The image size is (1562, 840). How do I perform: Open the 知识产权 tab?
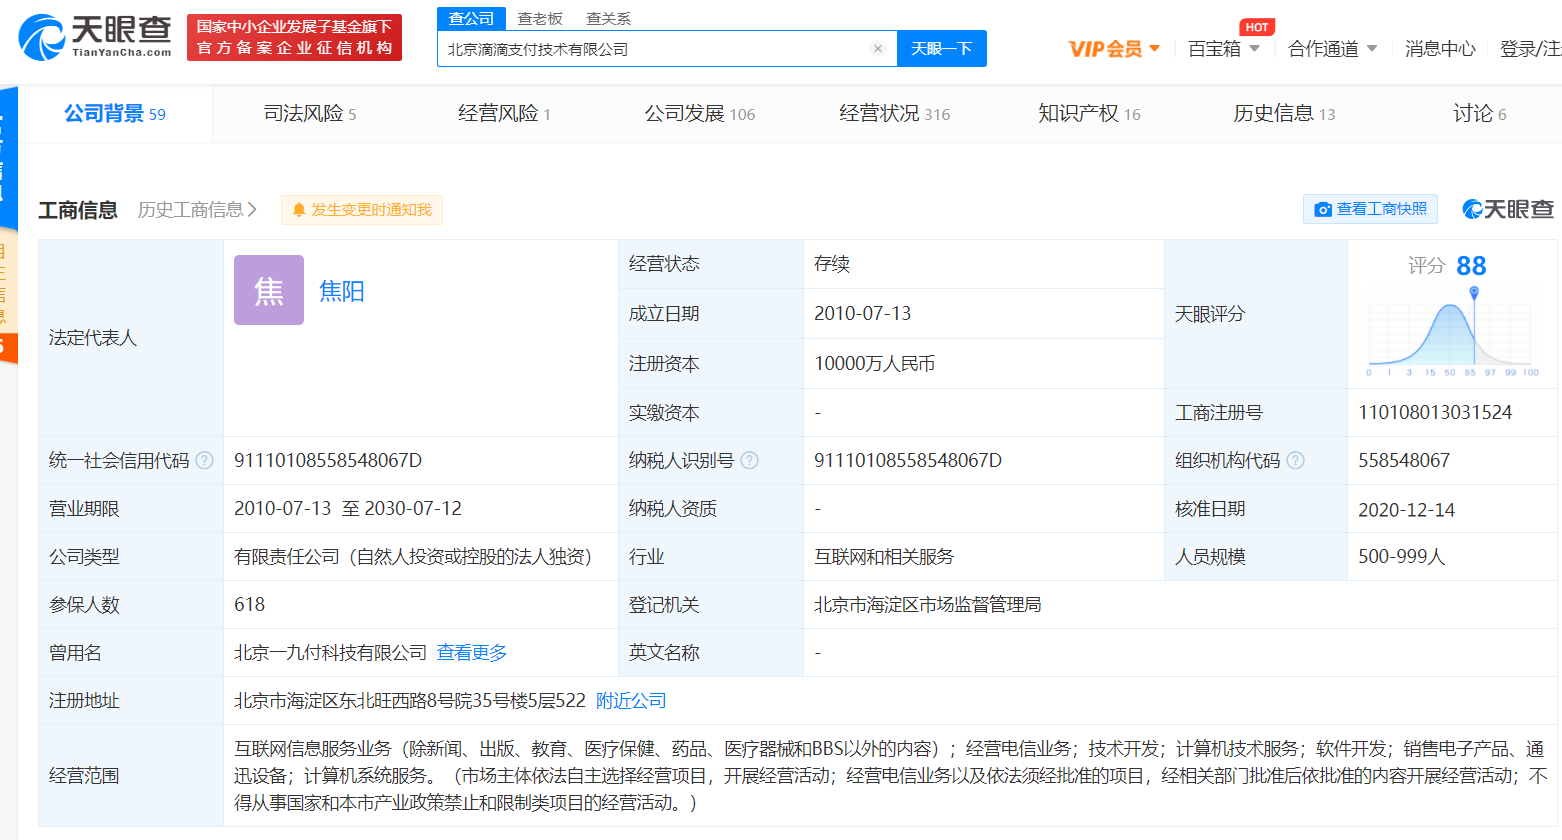[1088, 114]
